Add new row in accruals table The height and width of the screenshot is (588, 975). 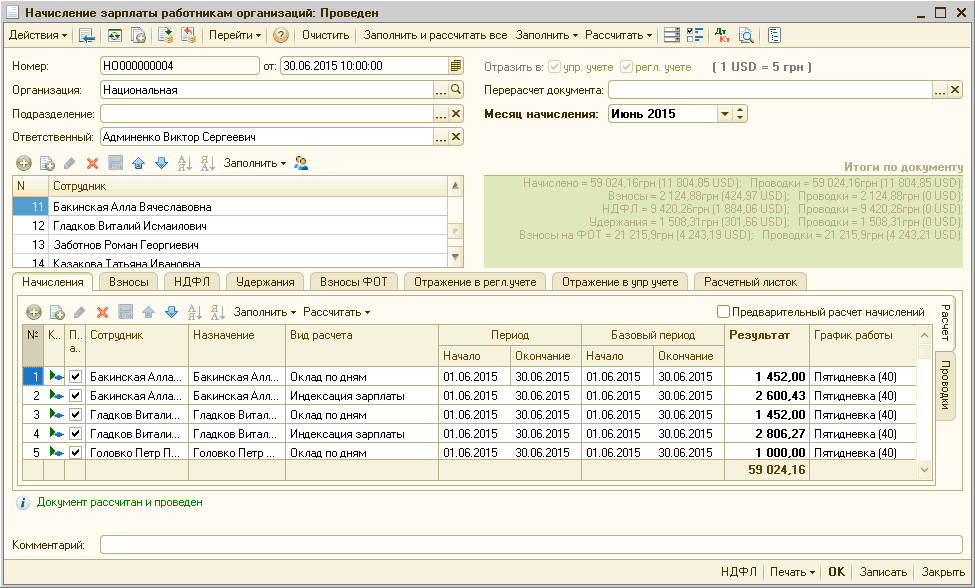(x=34, y=312)
